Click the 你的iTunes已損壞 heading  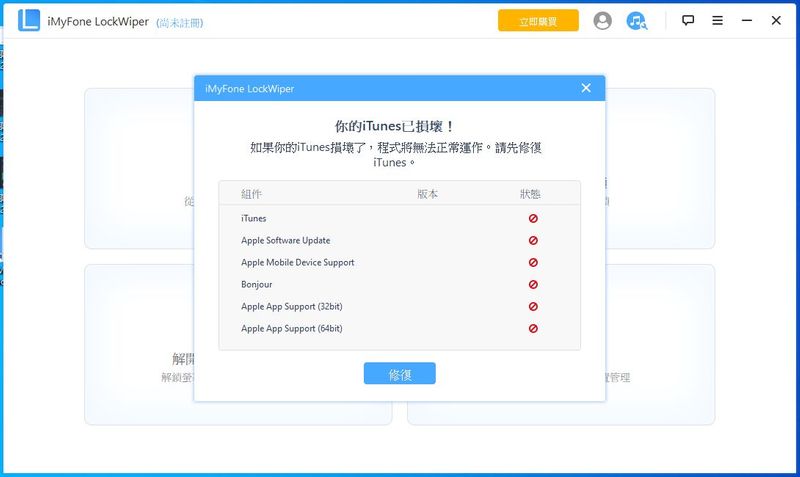pos(394,126)
